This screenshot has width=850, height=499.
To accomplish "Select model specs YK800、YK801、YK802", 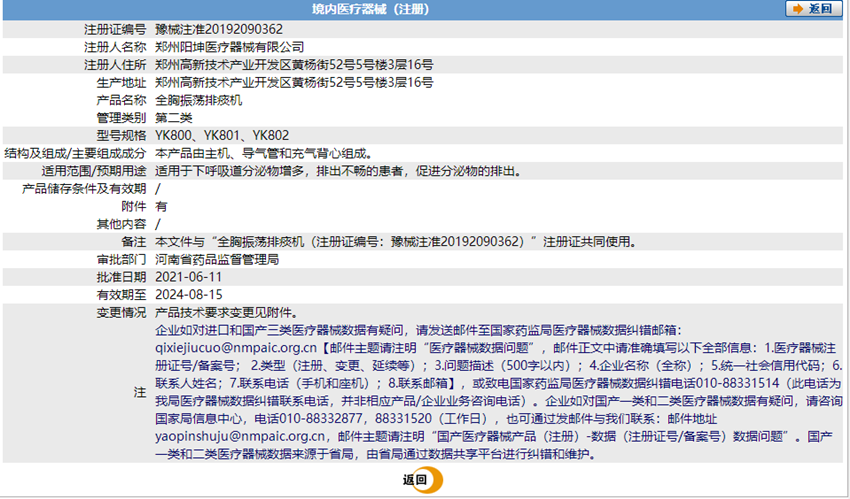I will [x=222, y=135].
